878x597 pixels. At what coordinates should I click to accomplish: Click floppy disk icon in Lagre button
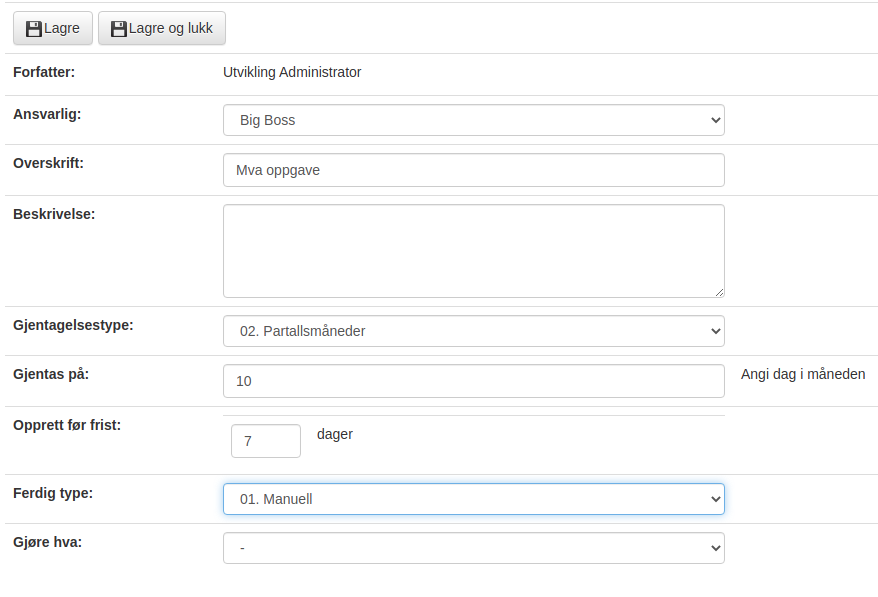coord(34,29)
